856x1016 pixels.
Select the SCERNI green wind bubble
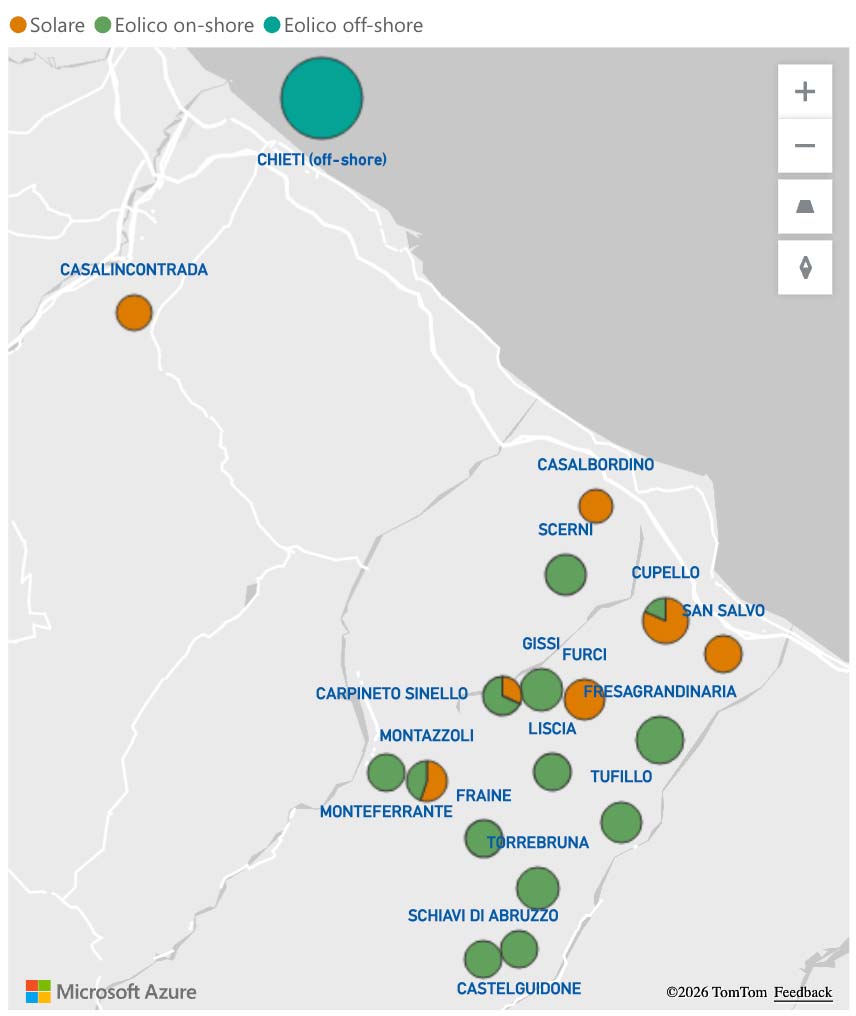[565, 575]
